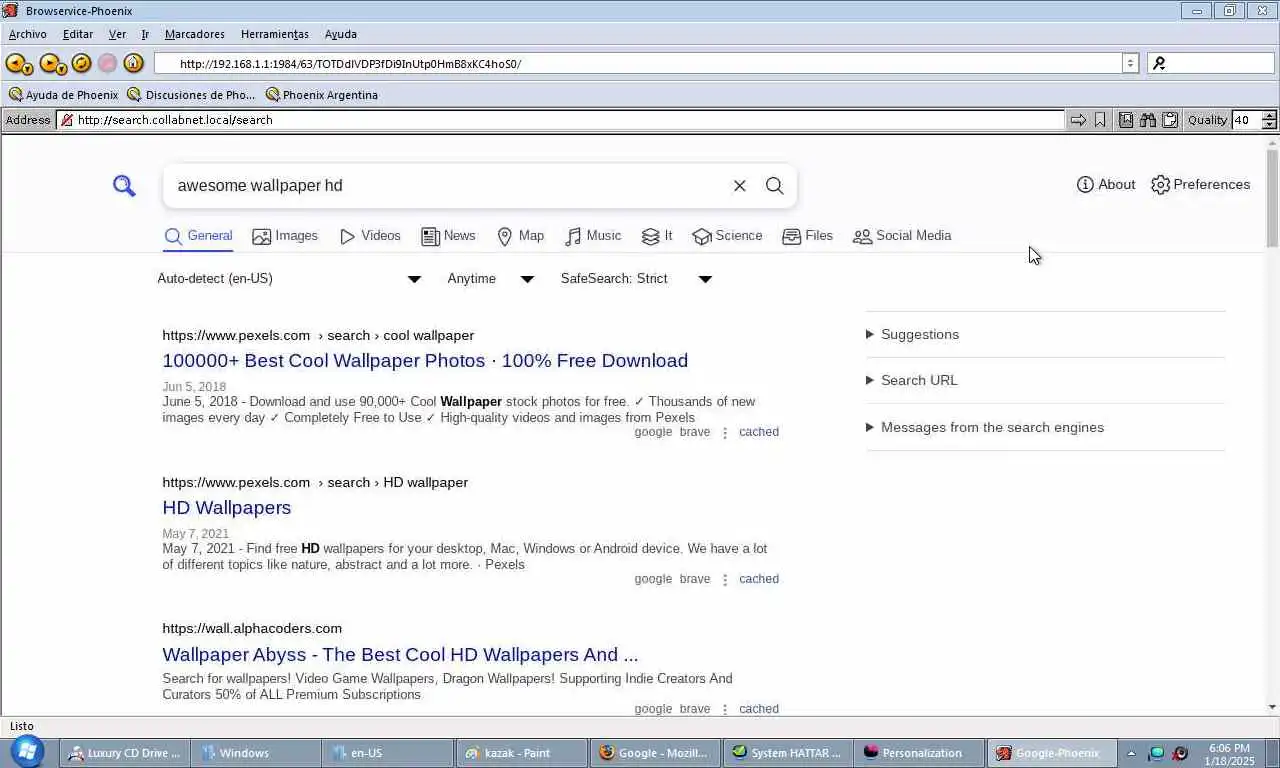Open the Archivo menu

coord(28,34)
